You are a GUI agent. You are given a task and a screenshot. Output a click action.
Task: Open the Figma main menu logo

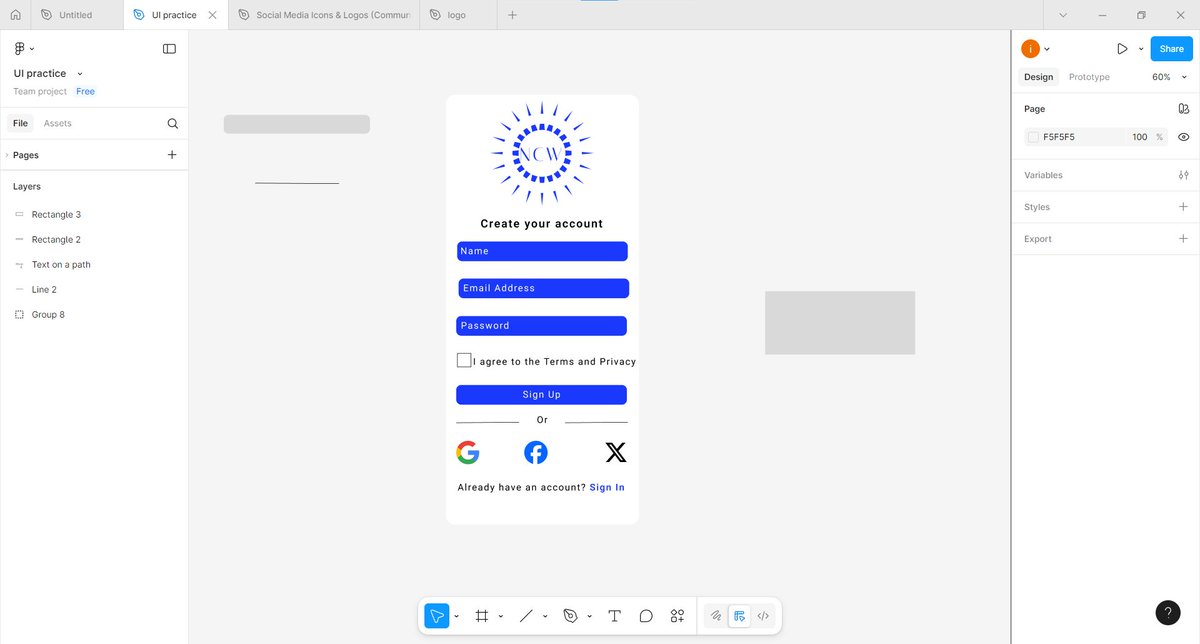19,48
